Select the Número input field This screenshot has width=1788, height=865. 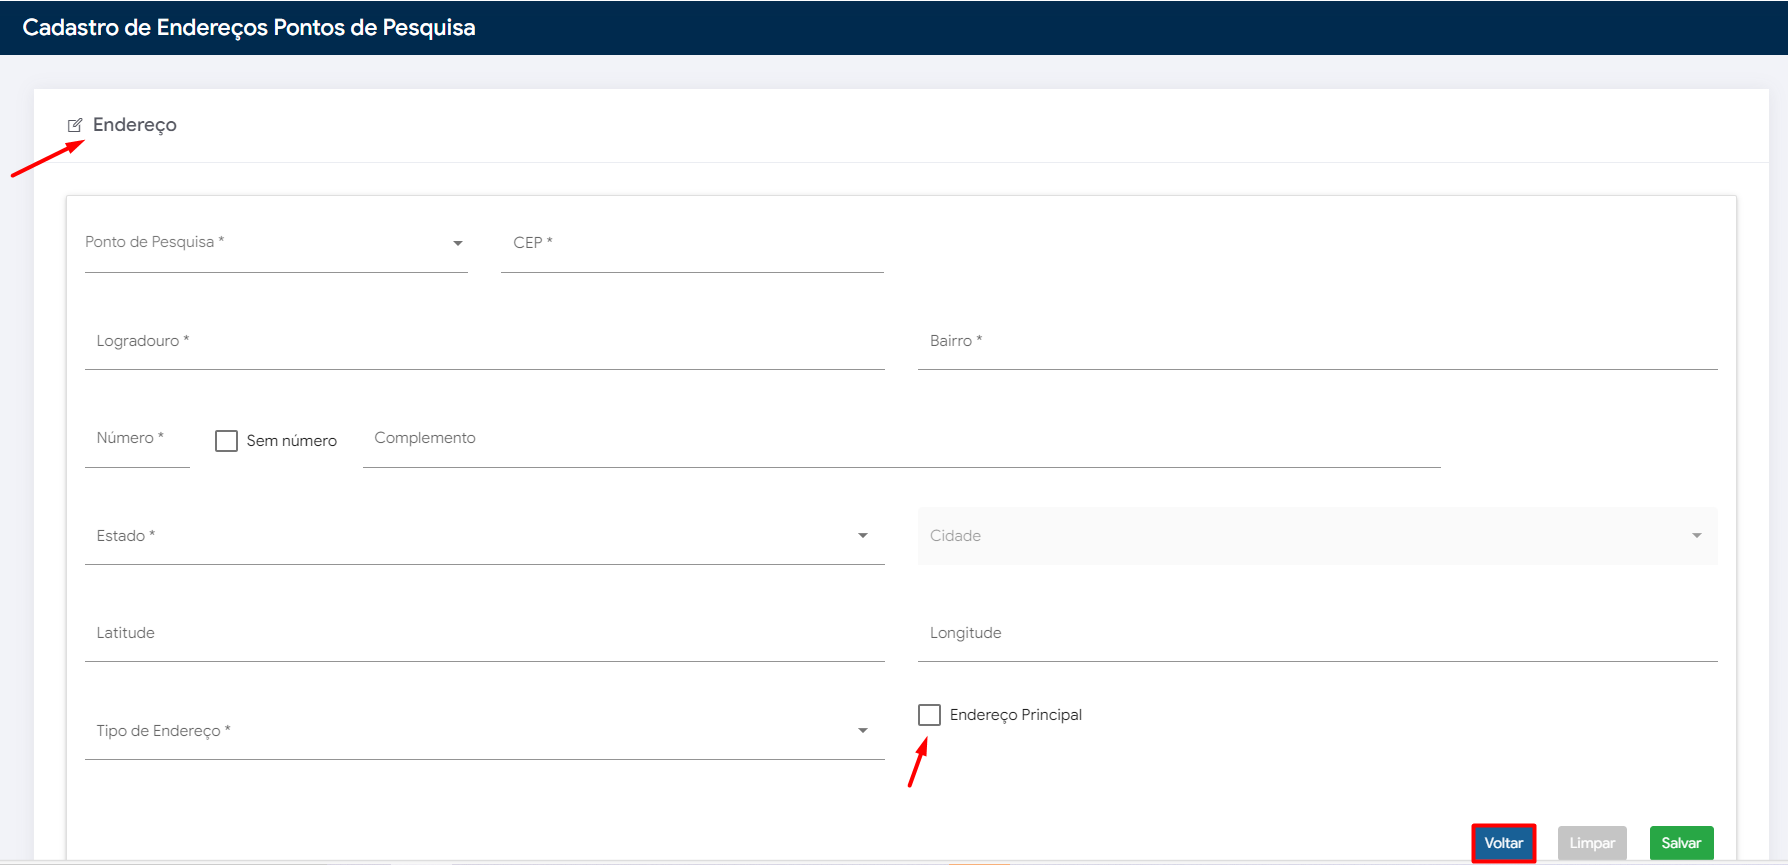[137, 439]
